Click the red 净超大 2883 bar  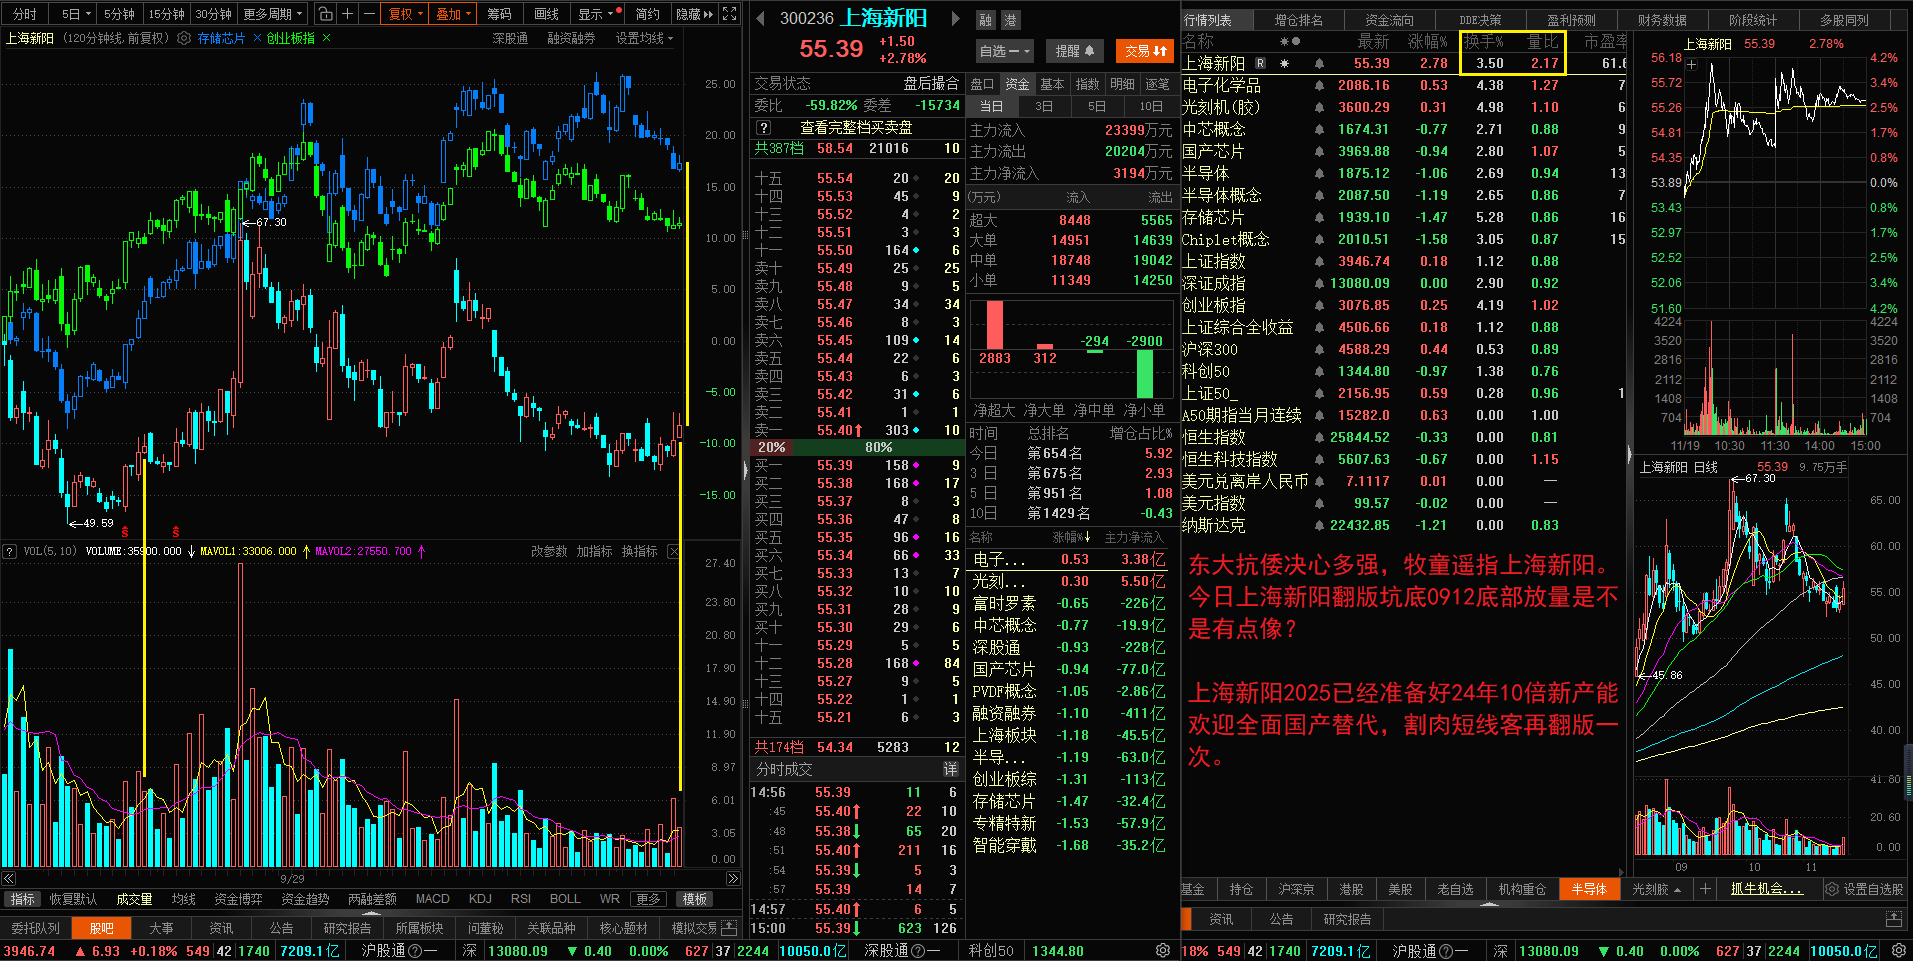coord(995,324)
